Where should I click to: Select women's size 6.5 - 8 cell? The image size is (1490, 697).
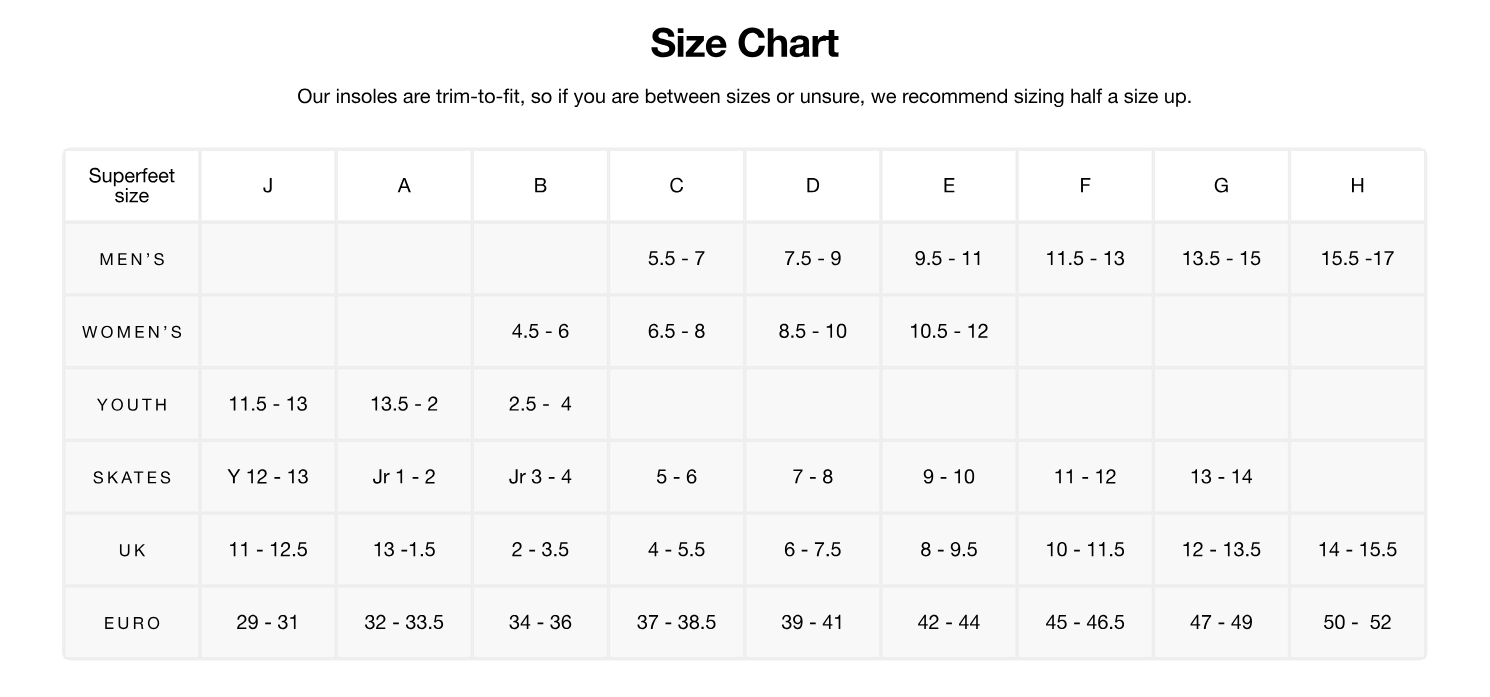pos(676,331)
